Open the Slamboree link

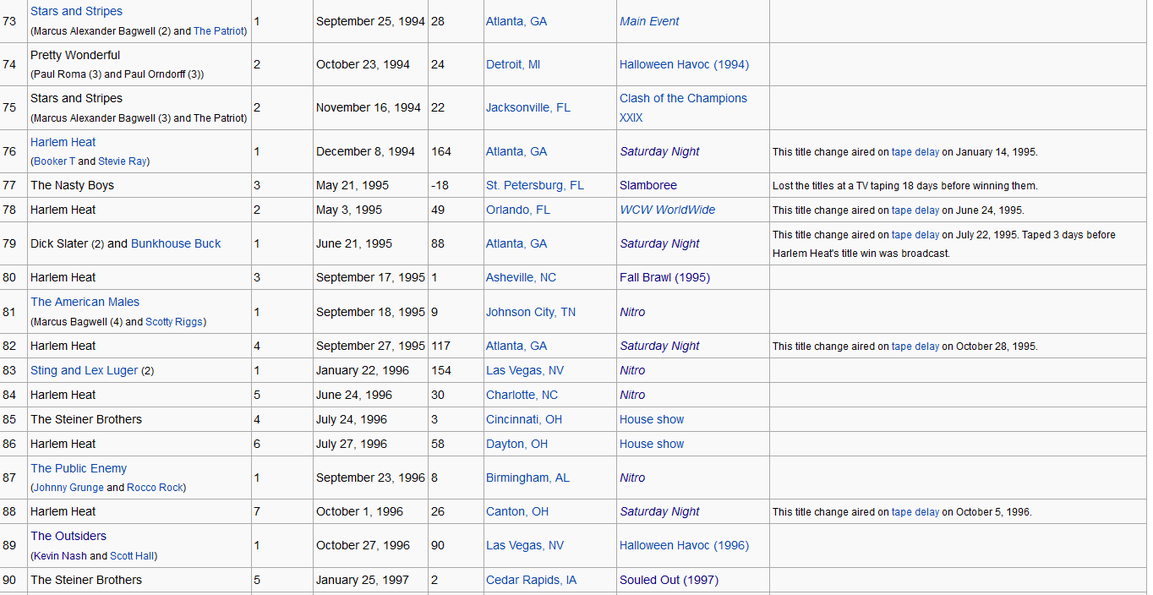(648, 185)
